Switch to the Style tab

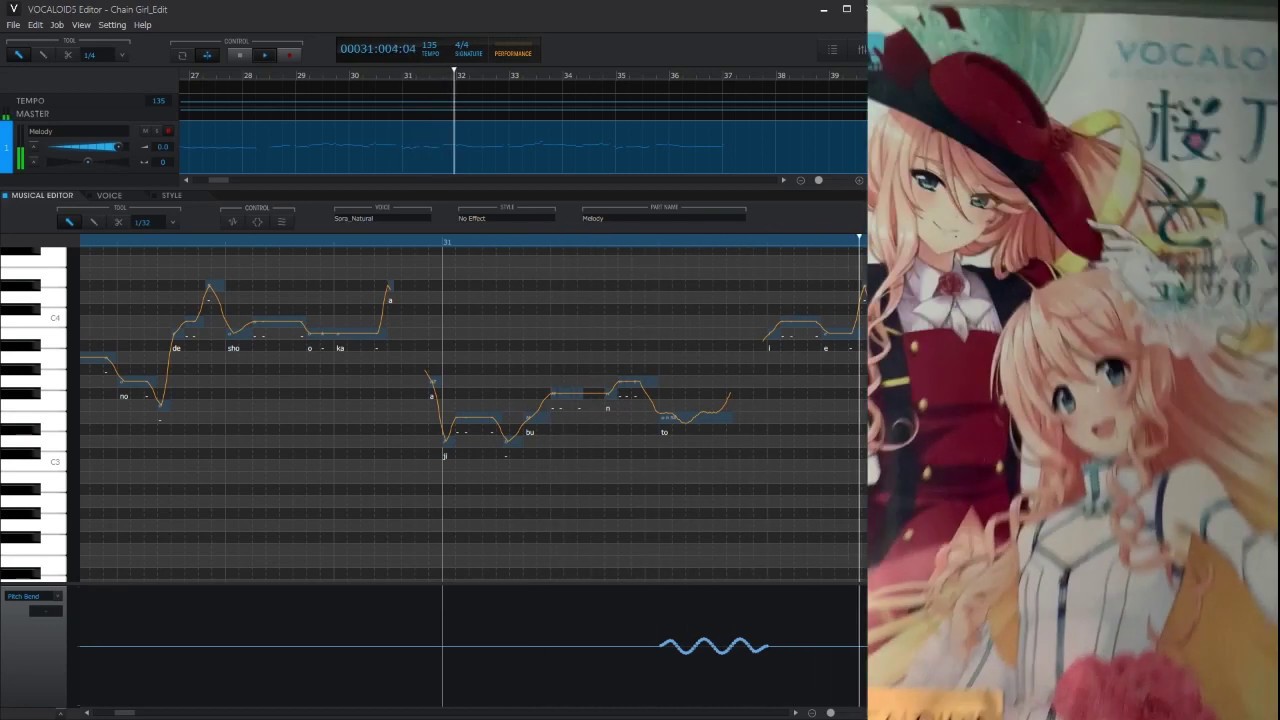pyautogui.click(x=171, y=195)
